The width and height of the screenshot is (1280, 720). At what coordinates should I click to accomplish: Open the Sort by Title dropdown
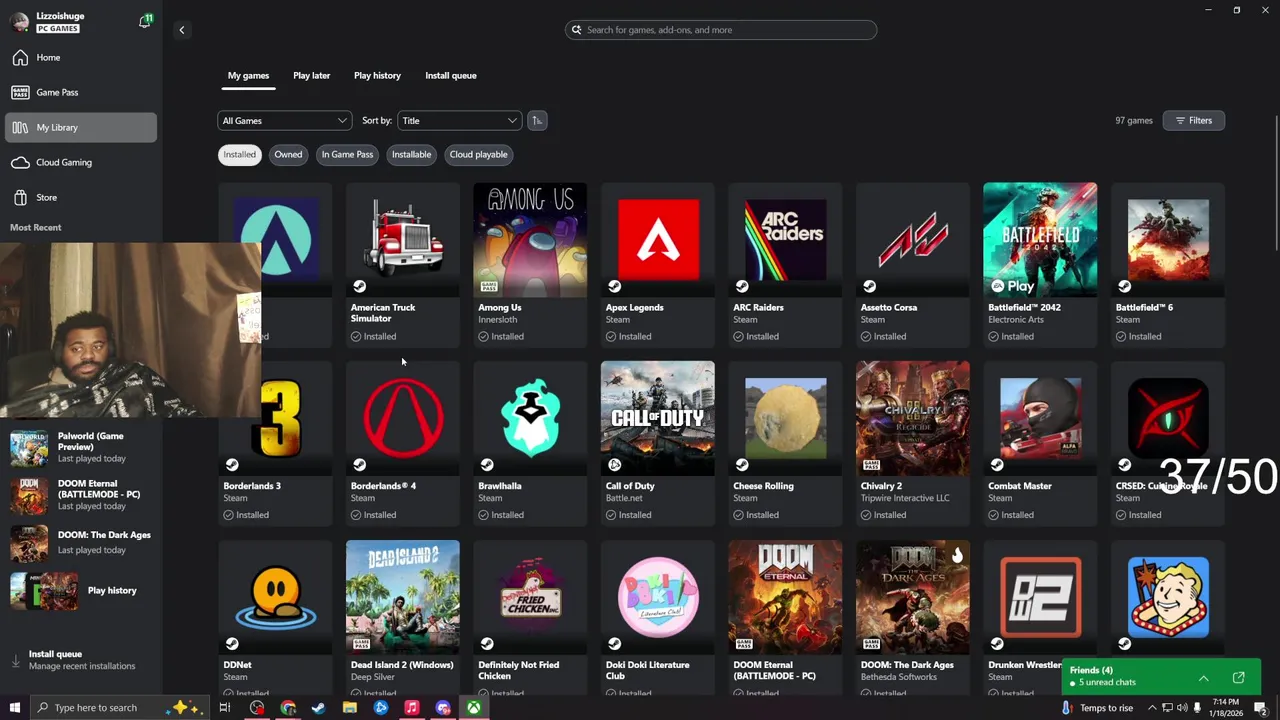point(459,120)
